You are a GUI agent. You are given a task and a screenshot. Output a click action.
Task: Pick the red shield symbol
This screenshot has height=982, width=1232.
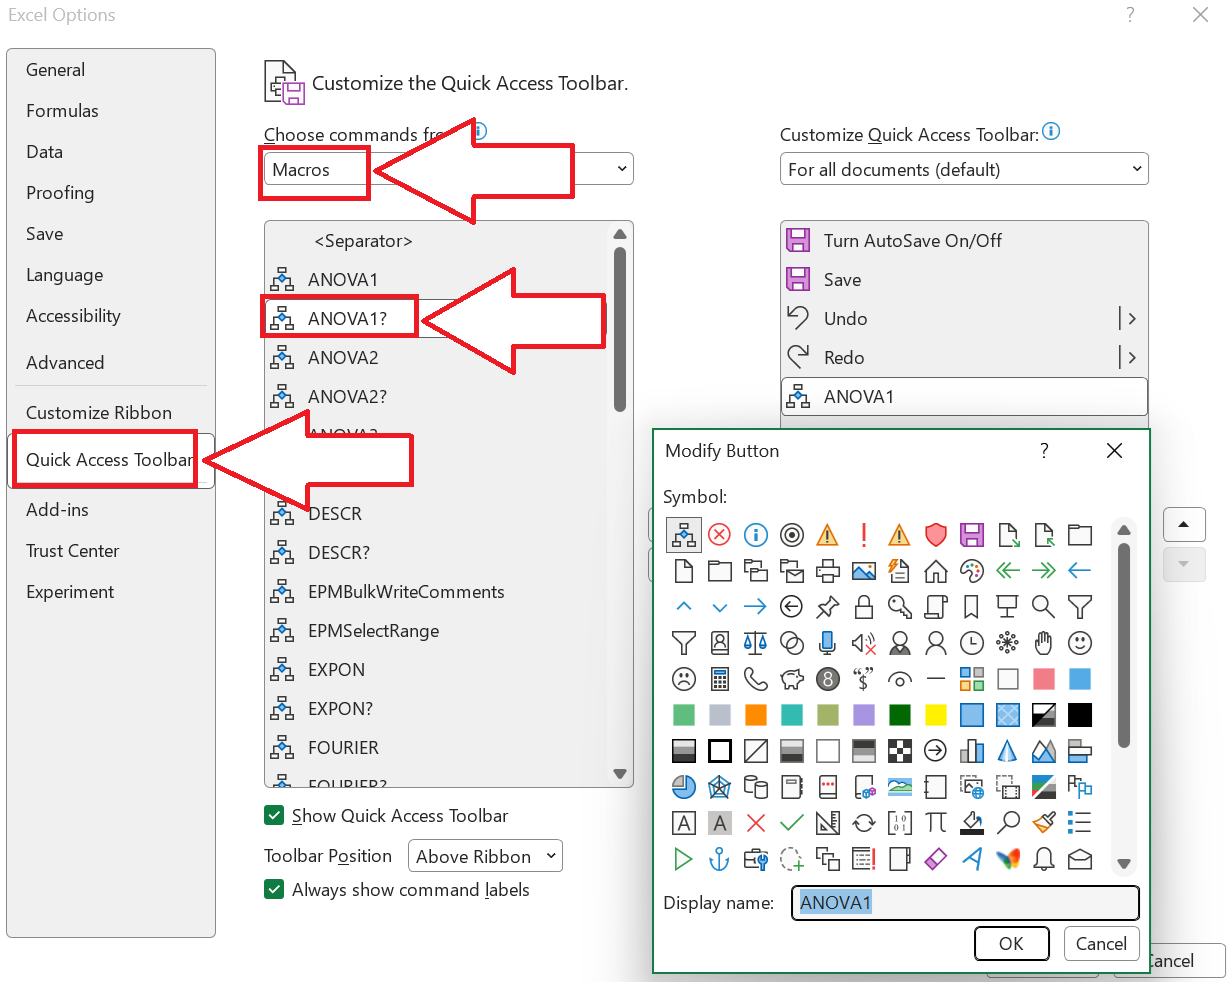tap(936, 535)
